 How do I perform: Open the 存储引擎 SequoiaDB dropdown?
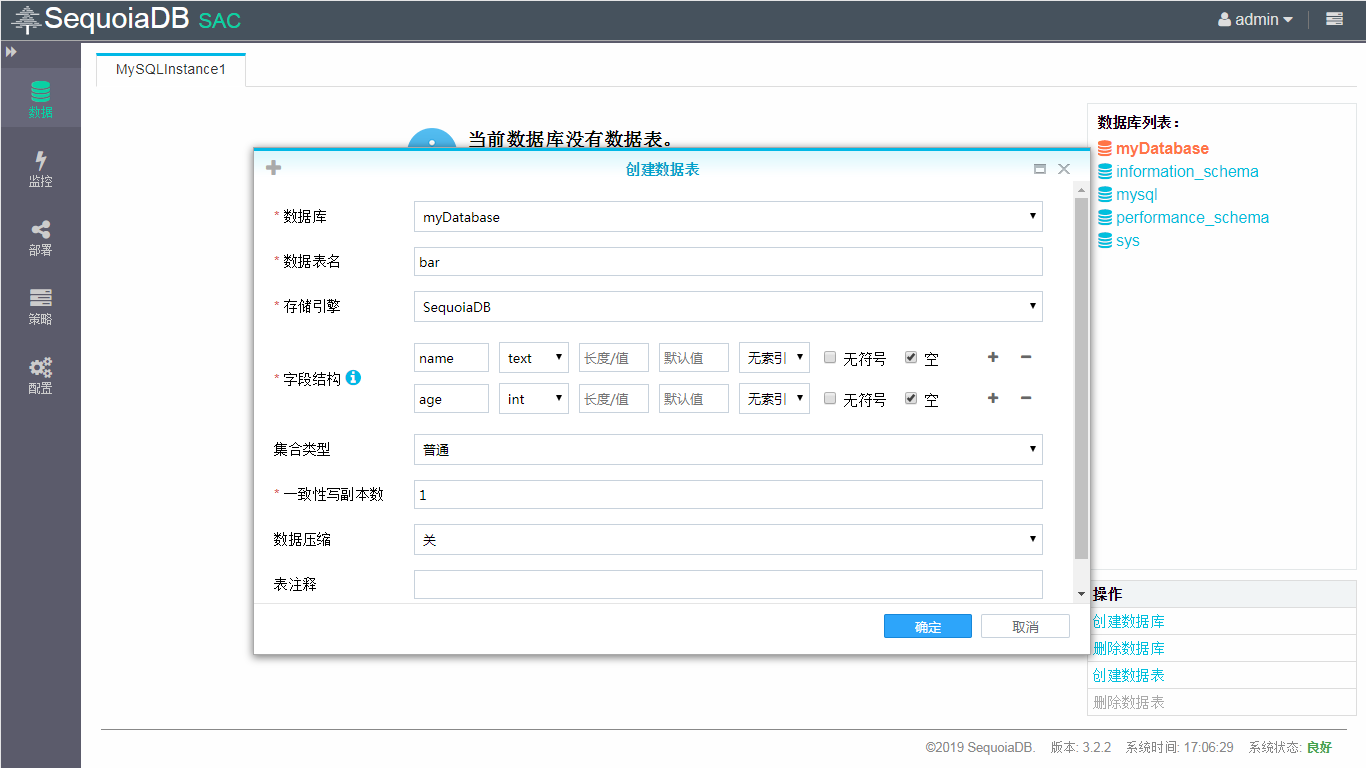coord(727,307)
